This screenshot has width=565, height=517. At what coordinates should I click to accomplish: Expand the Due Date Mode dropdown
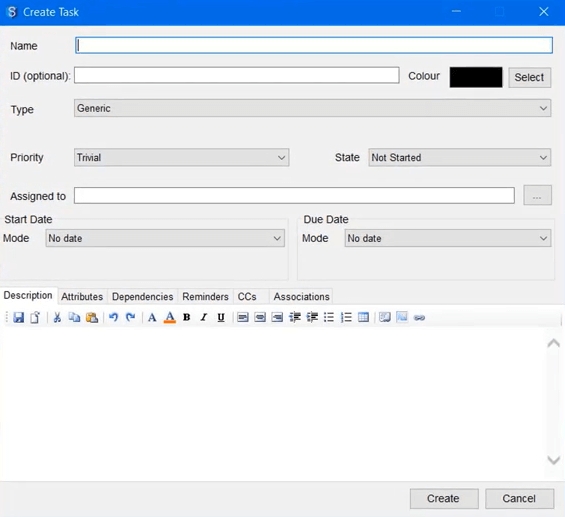pyautogui.click(x=448, y=238)
